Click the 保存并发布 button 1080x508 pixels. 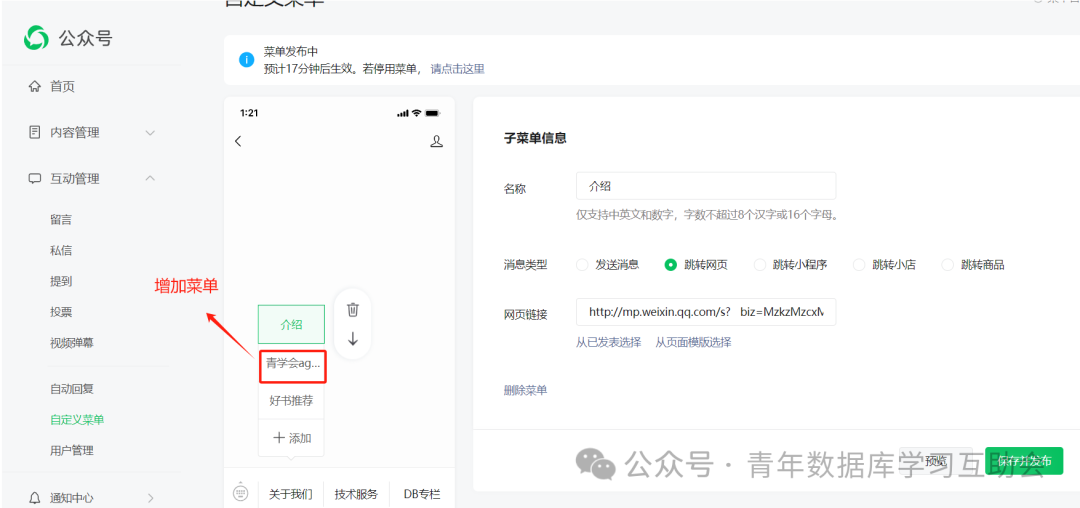pos(1024,461)
